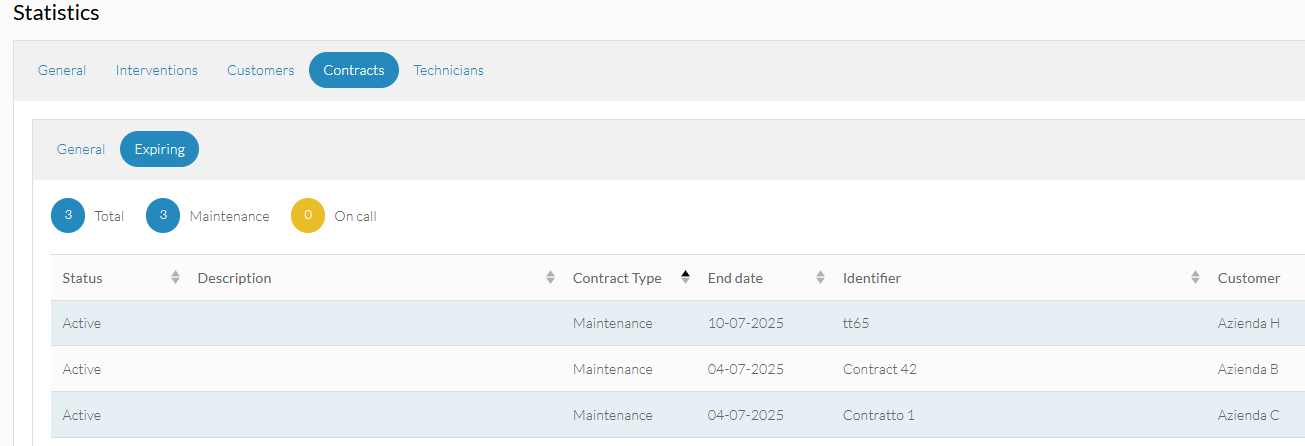The image size is (1305, 446).
Task: Sort table by Status column arrows
Action: 176,278
